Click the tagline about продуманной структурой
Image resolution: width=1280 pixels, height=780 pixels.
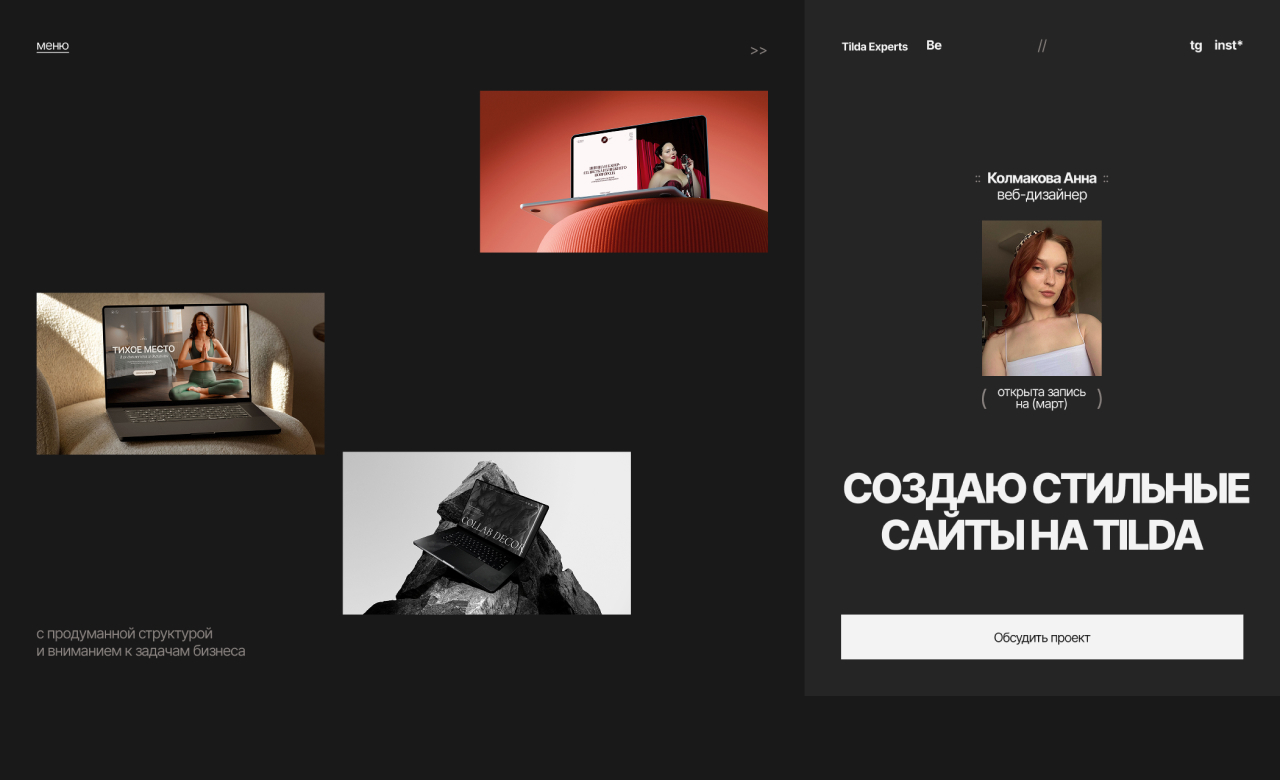(x=139, y=641)
